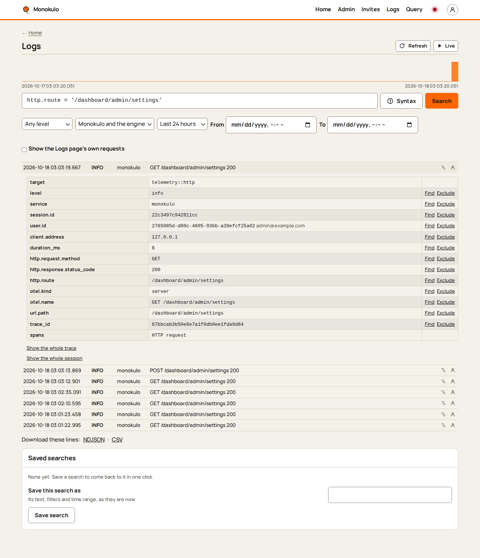The image size is (480, 558).
Task: Click the From date-time input field
Action: (x=271, y=125)
